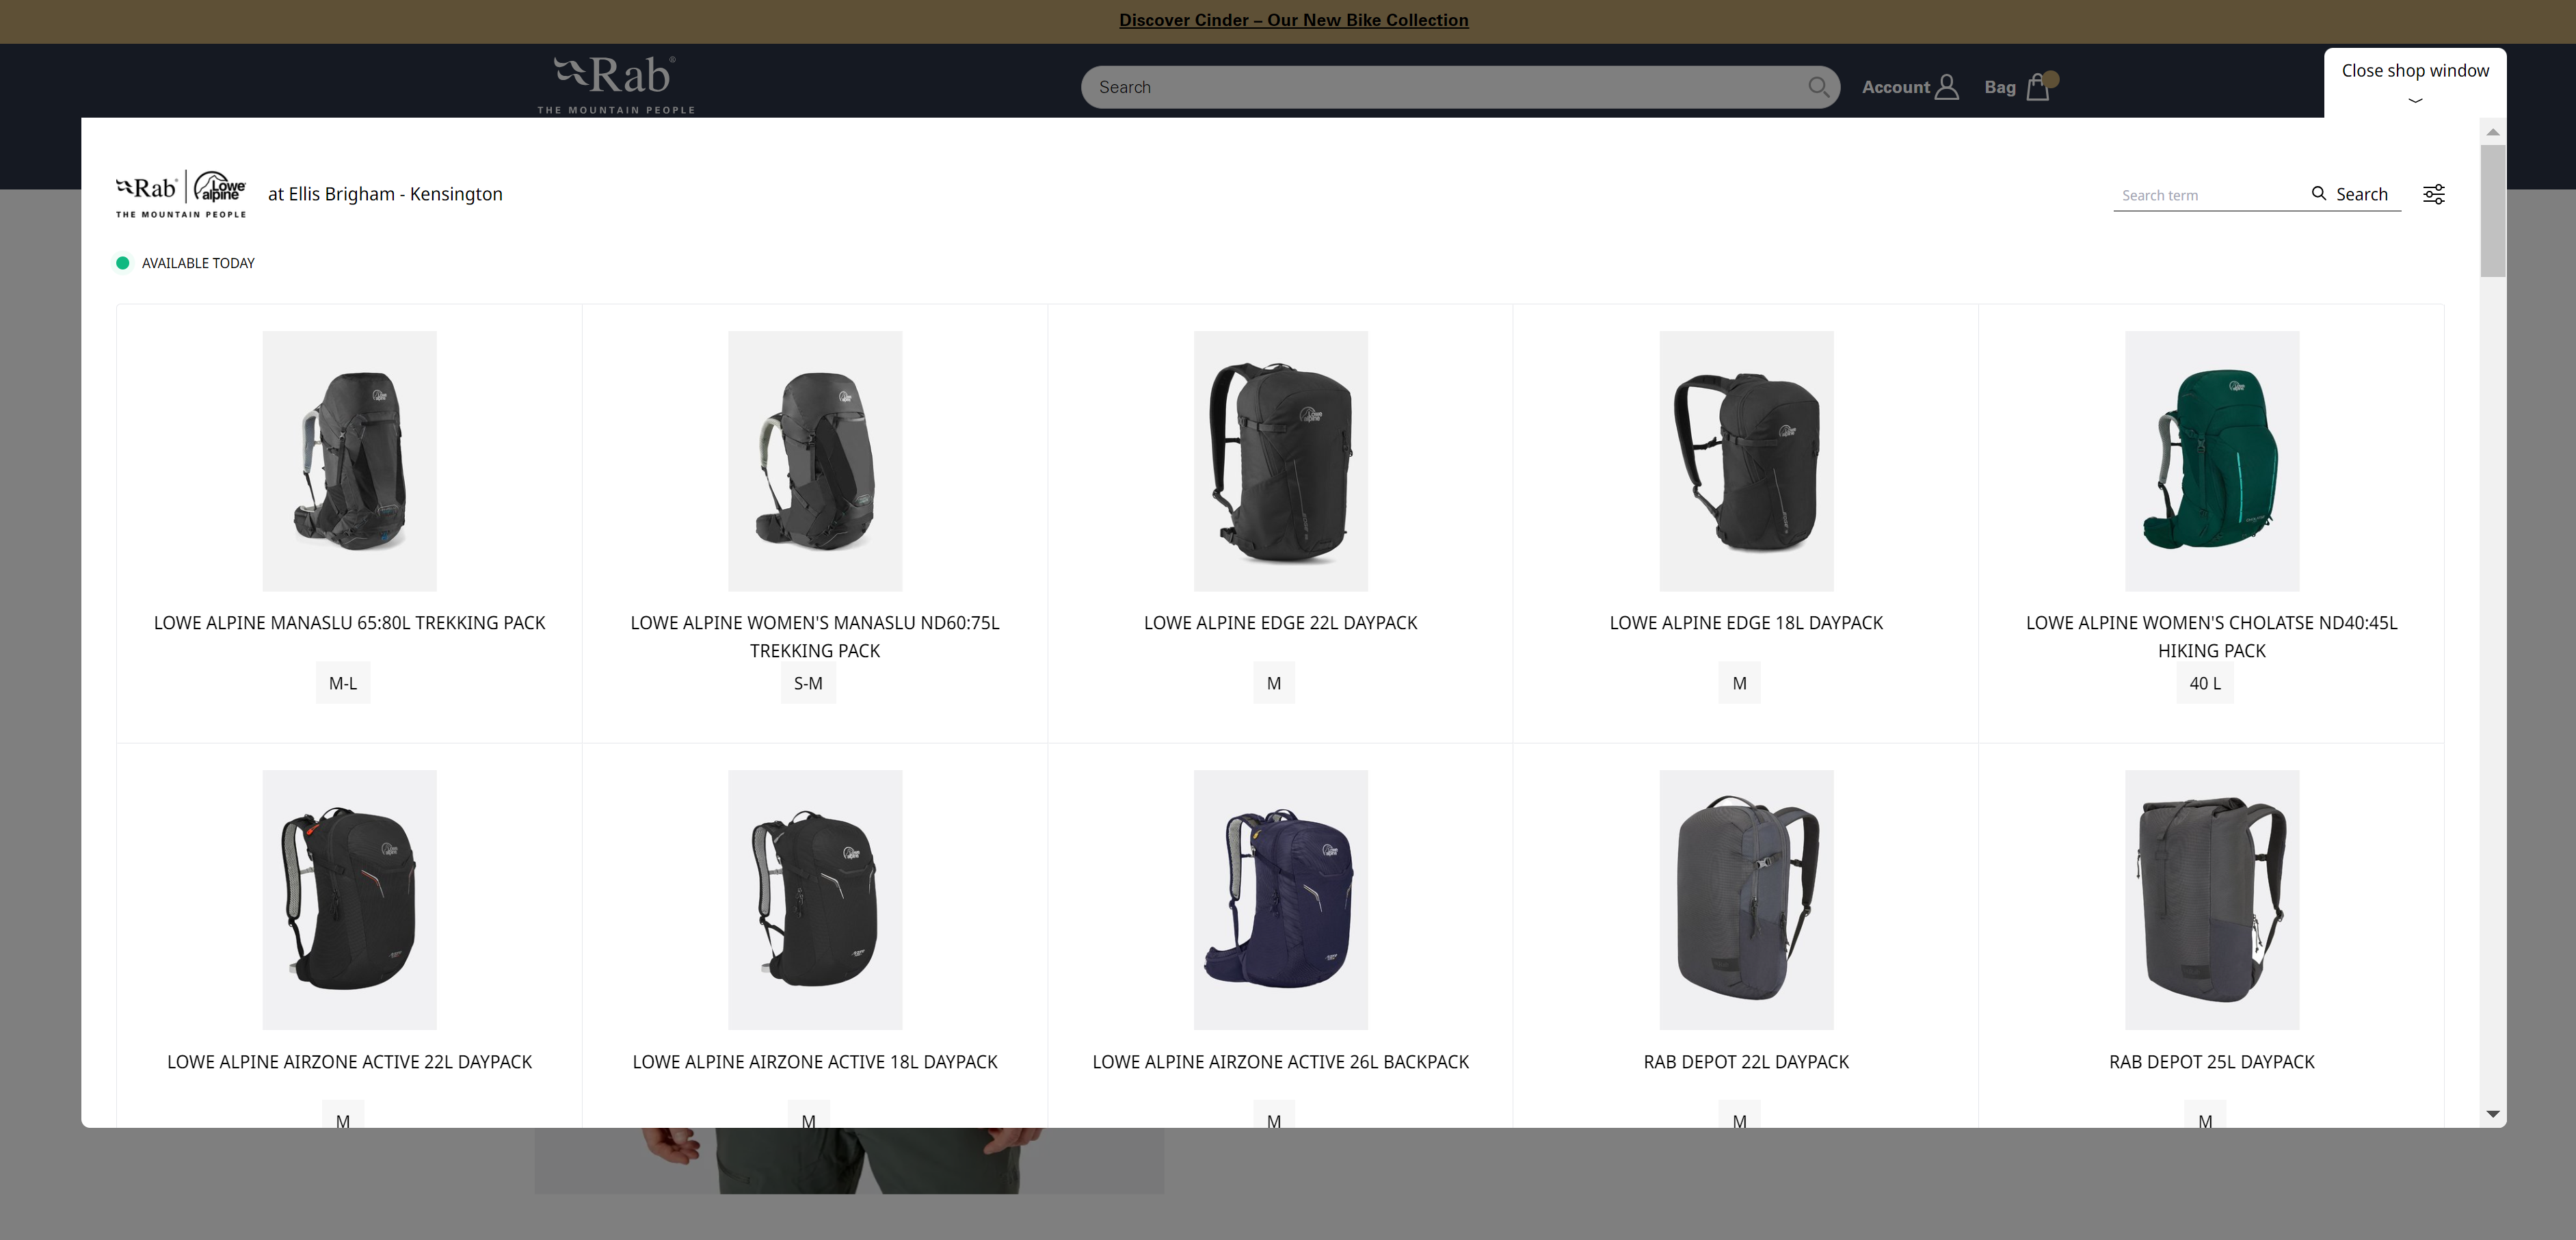Viewport: 2576px width, 1240px height.
Task: Click the shopping bag icon
Action: 2037,85
